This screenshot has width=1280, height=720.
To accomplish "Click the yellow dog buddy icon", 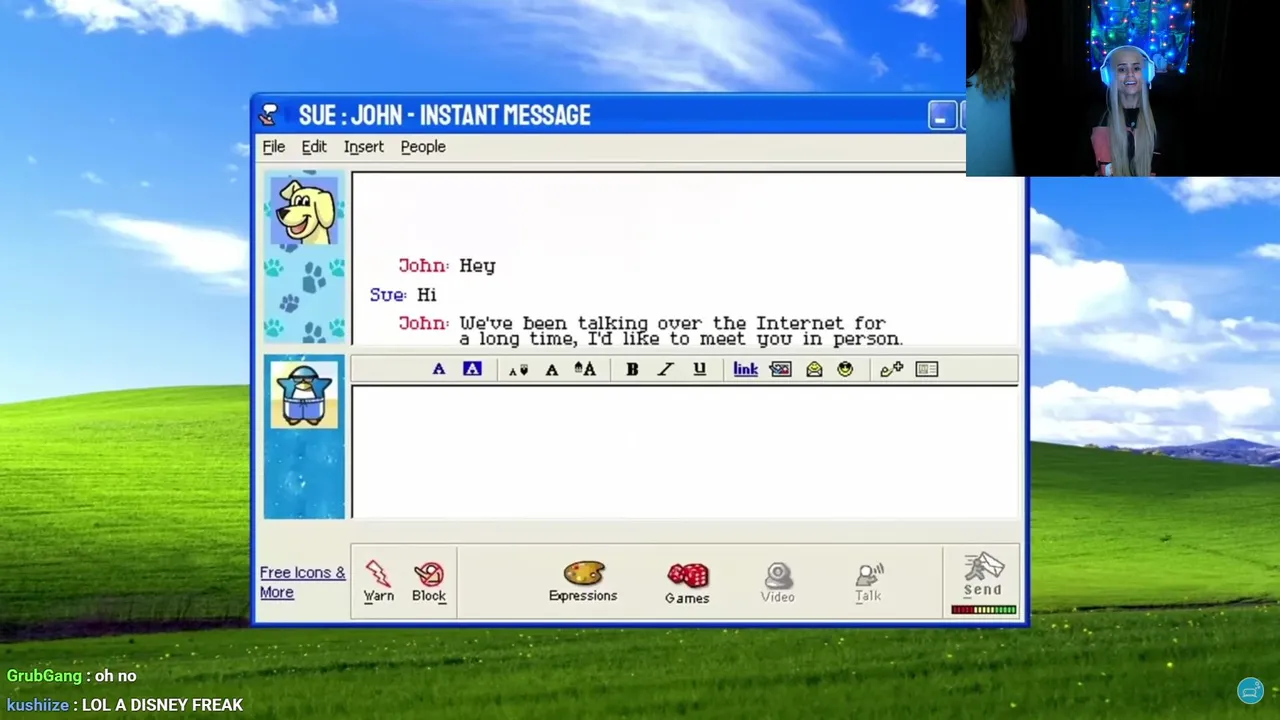I will click(304, 211).
